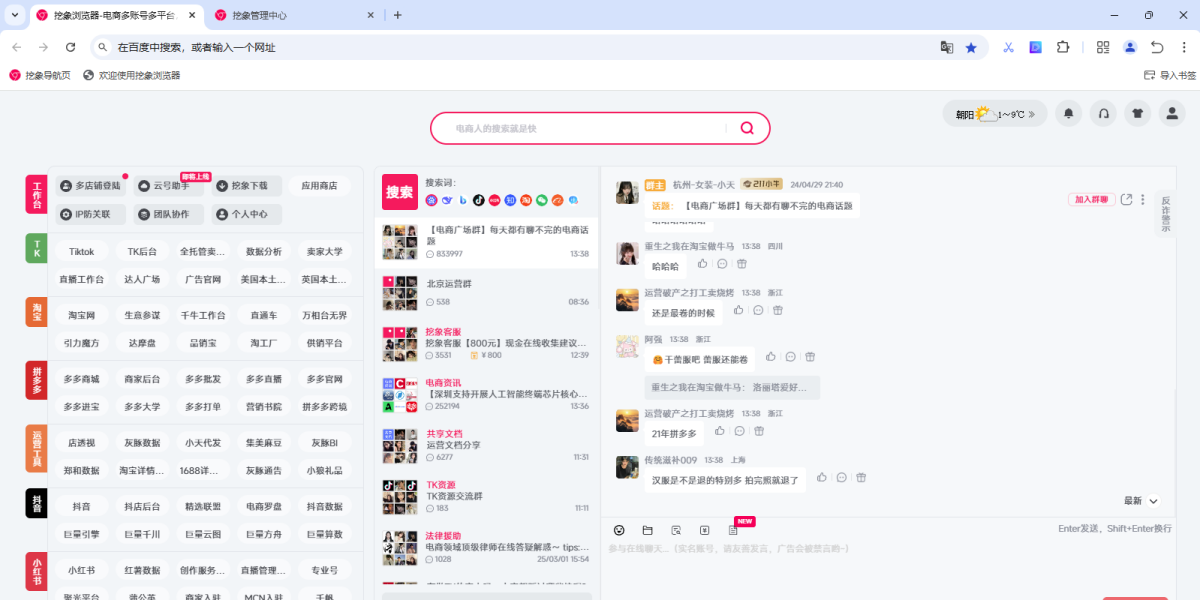Click the search-image icon in the chat toolbar
The image size is (1200, 600).
[676, 530]
